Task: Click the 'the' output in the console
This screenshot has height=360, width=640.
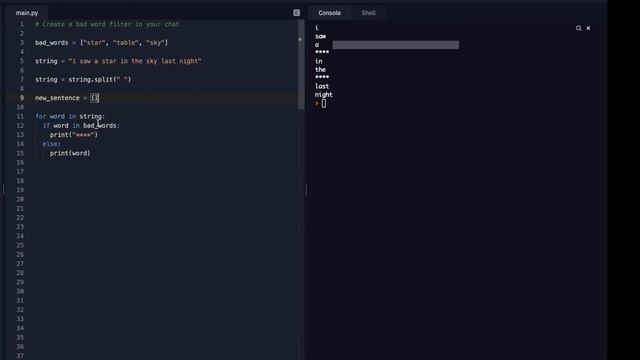Action: click(x=320, y=70)
